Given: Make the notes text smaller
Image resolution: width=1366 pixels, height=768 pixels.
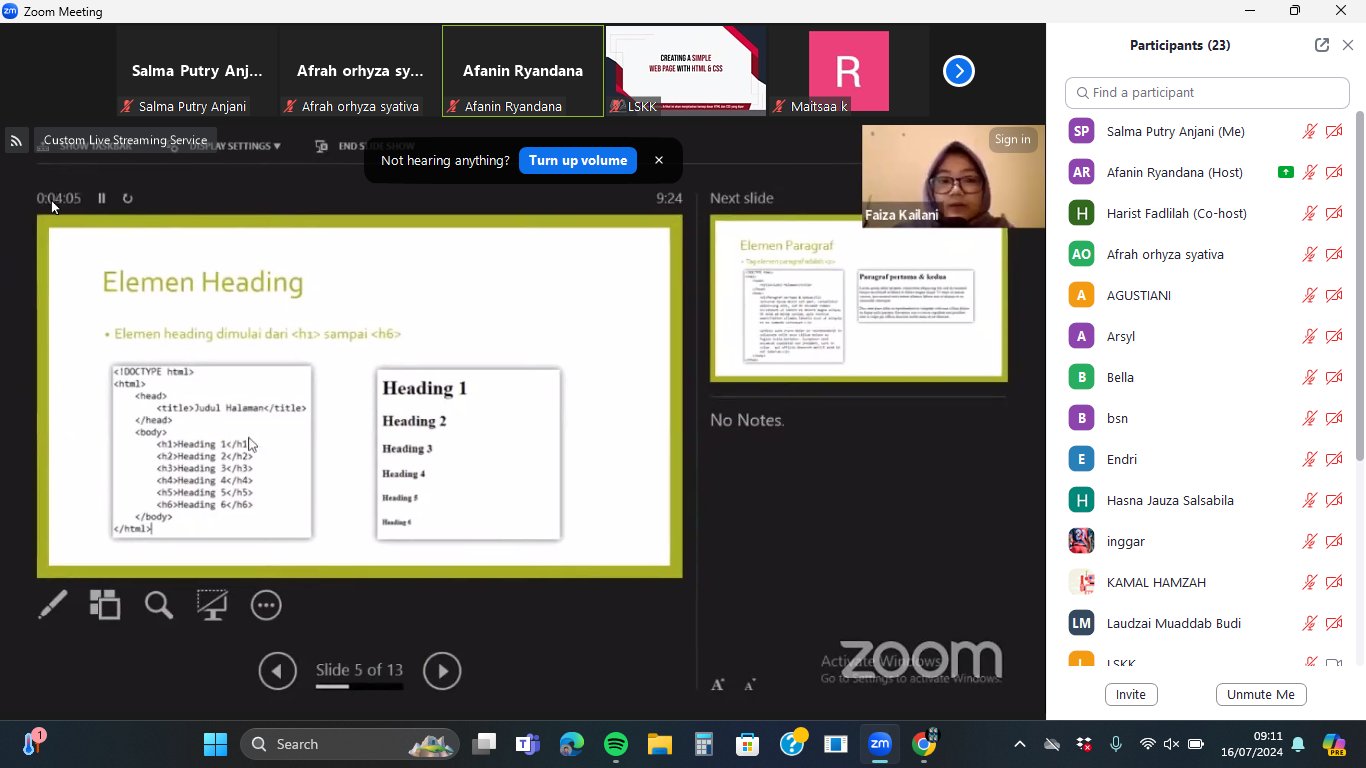Looking at the screenshot, I should pyautogui.click(x=749, y=685).
